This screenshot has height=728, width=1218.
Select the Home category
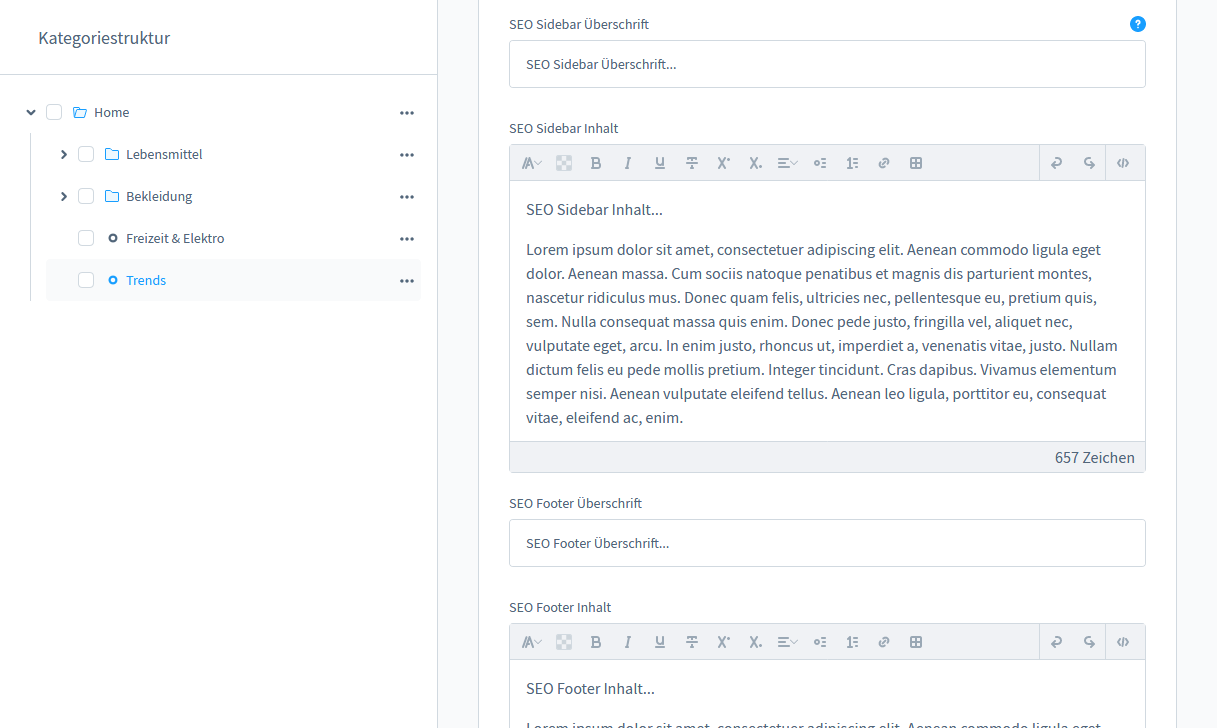point(112,112)
